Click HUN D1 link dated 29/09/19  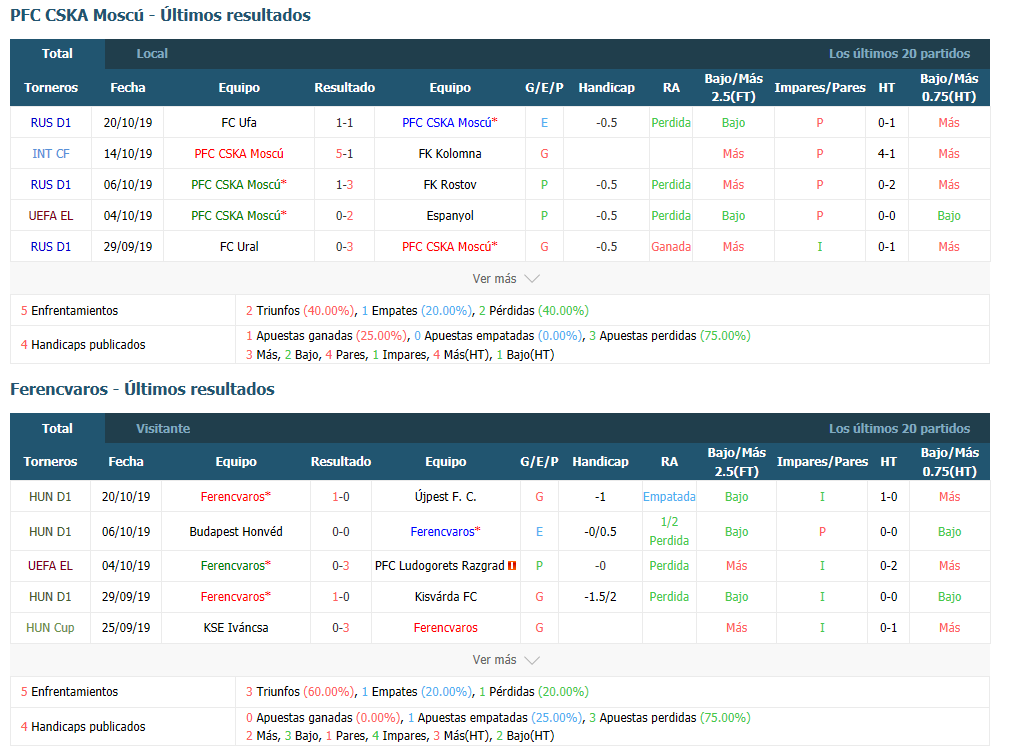click(50, 596)
